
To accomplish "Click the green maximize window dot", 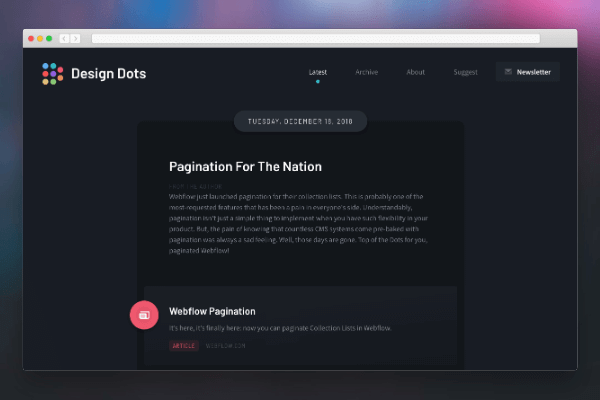I will [x=49, y=39].
